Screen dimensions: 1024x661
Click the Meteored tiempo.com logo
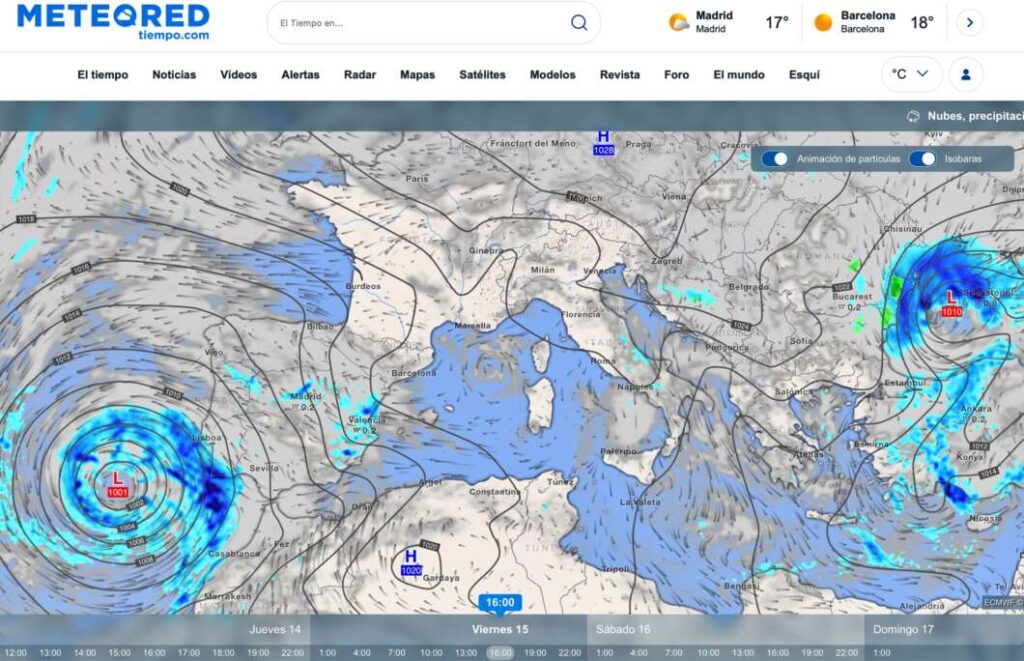tap(114, 21)
